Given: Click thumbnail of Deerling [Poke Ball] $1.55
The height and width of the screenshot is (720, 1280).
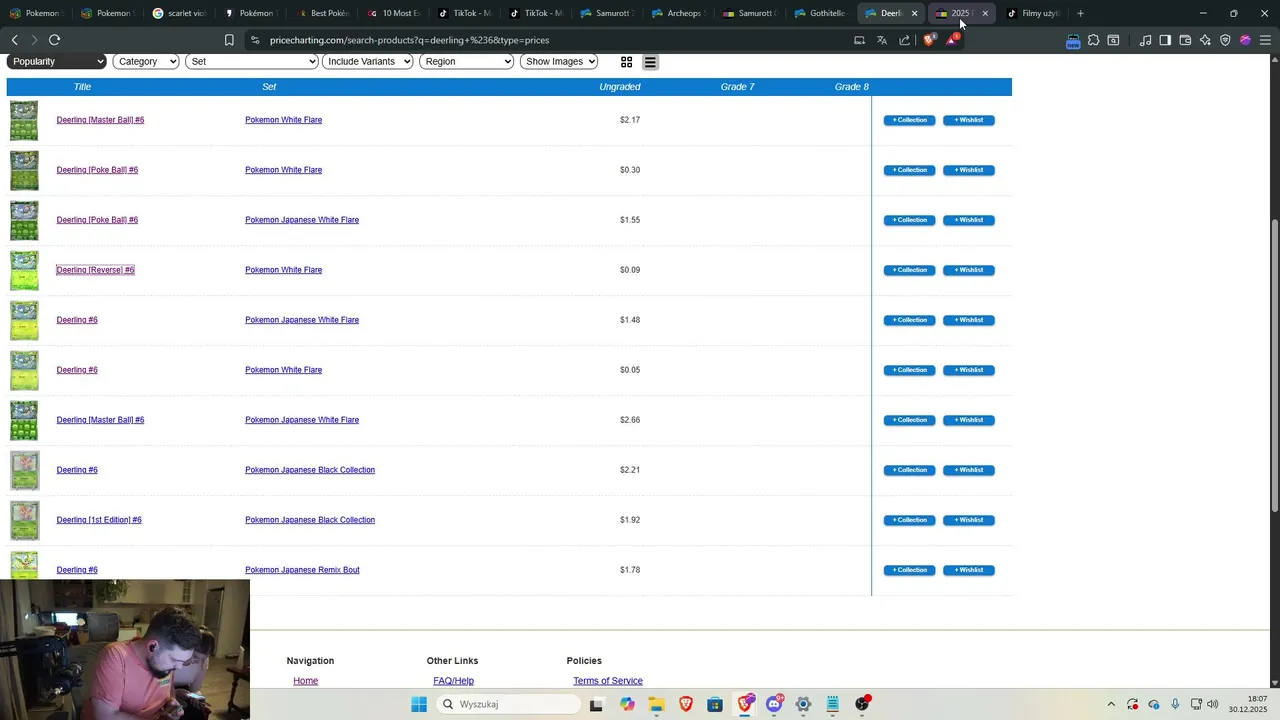Looking at the screenshot, I should pos(24,220).
